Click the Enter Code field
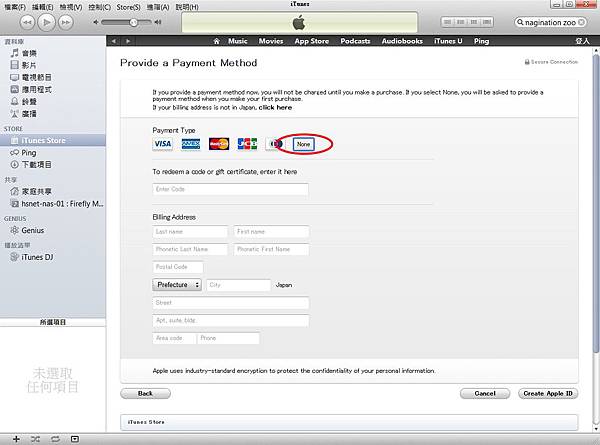Viewport: 600px width, 445px height. 230,189
